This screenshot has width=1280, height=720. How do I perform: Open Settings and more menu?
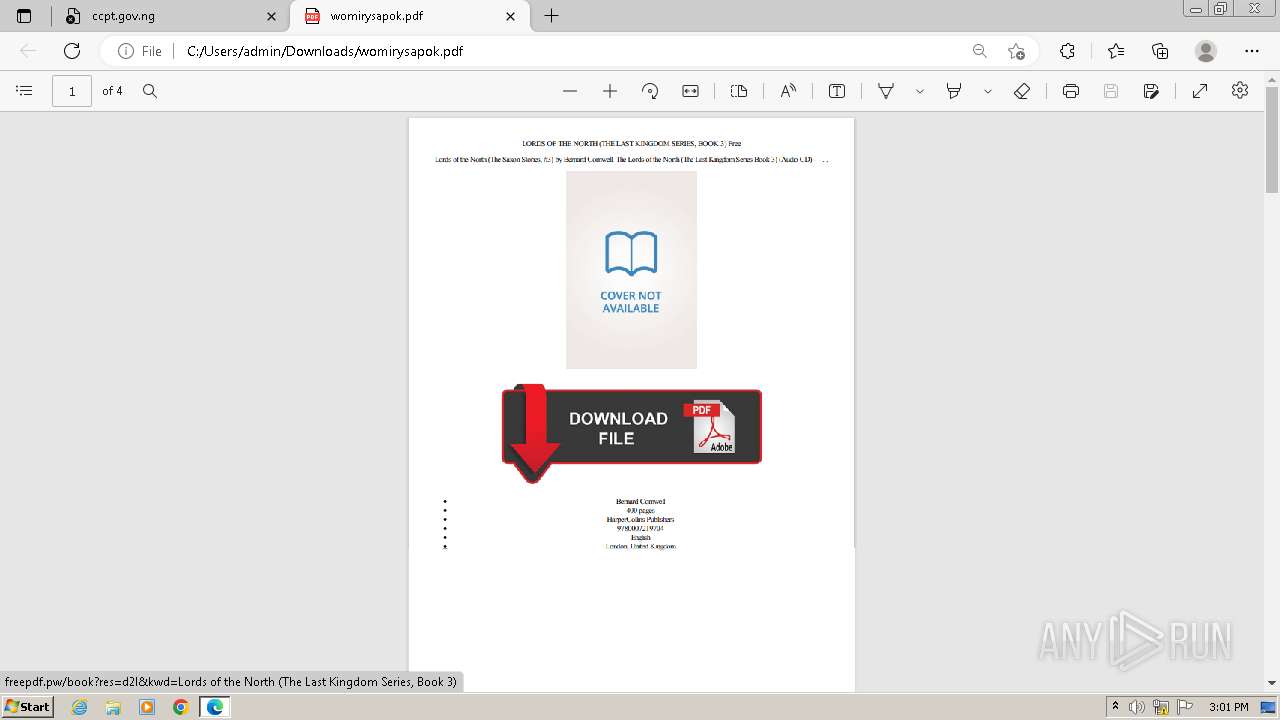coord(1252,51)
